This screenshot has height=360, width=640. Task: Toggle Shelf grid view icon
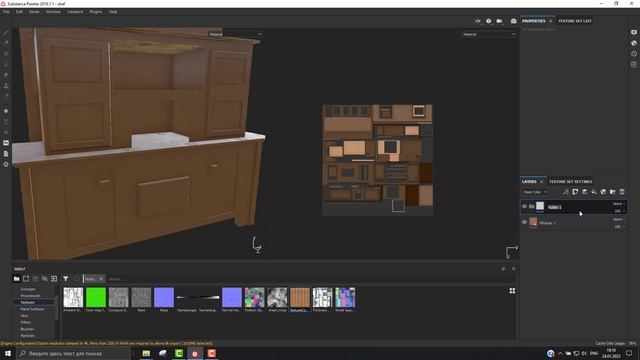point(512,291)
